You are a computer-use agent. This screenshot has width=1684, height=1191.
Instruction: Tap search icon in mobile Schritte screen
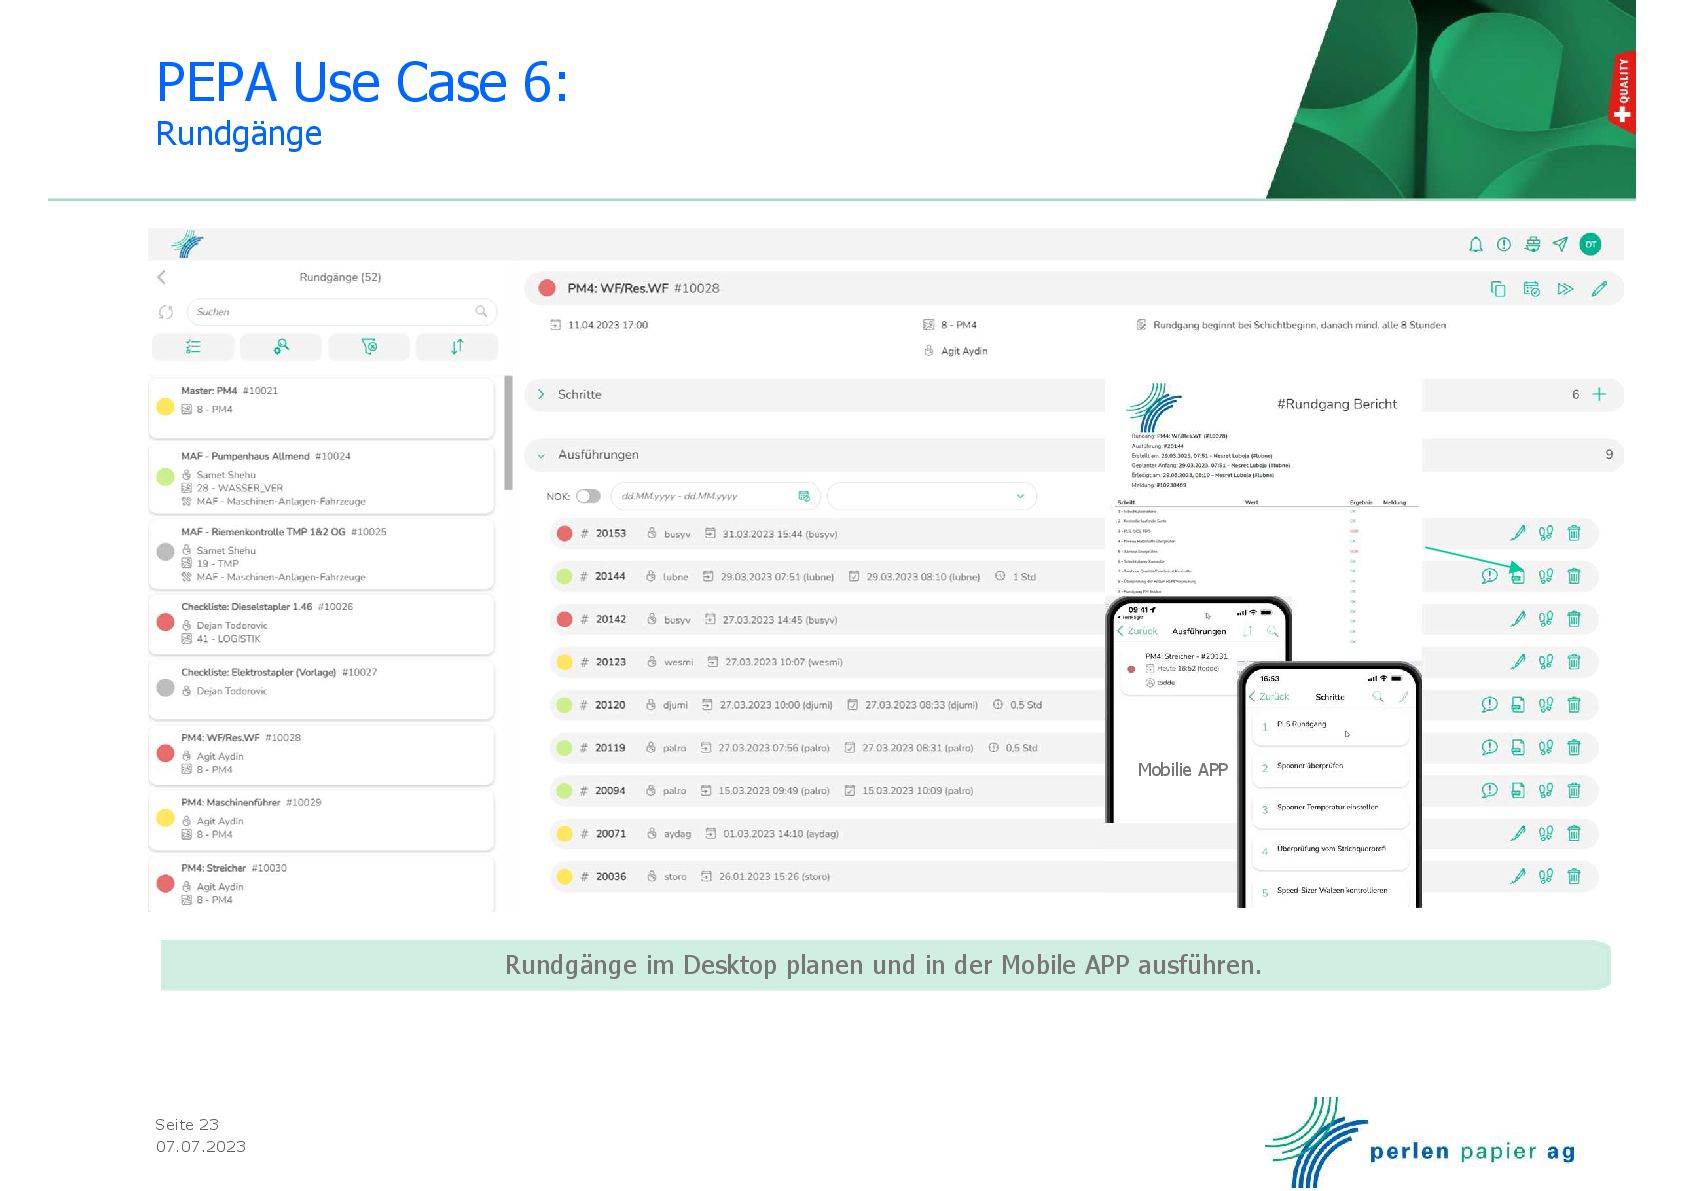pos(1378,697)
